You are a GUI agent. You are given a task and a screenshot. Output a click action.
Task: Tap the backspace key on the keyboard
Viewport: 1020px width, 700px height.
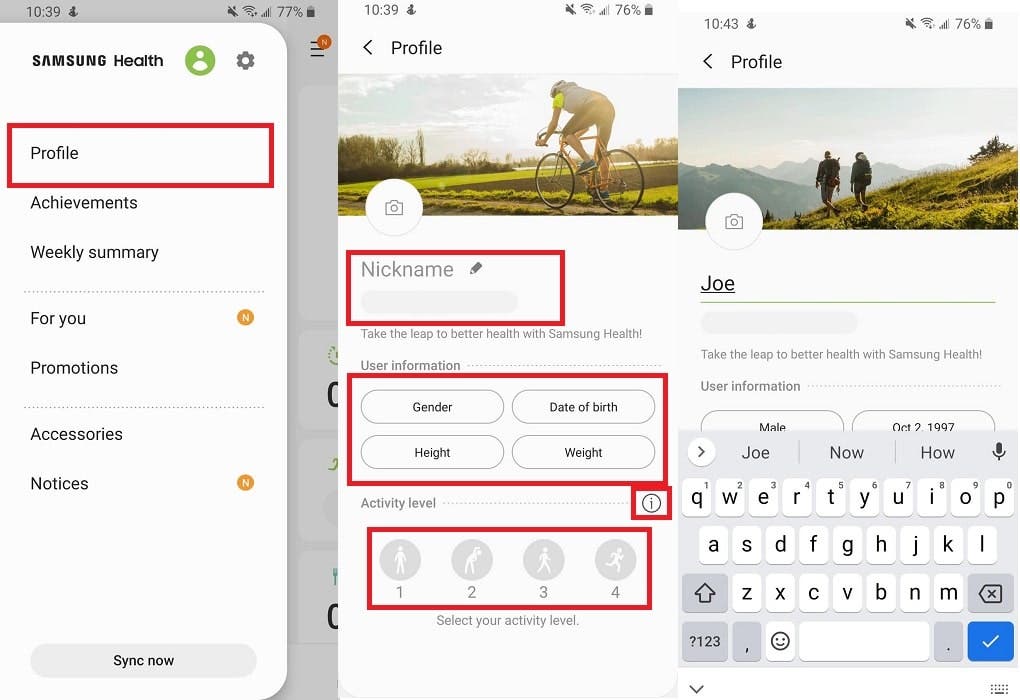(x=990, y=593)
